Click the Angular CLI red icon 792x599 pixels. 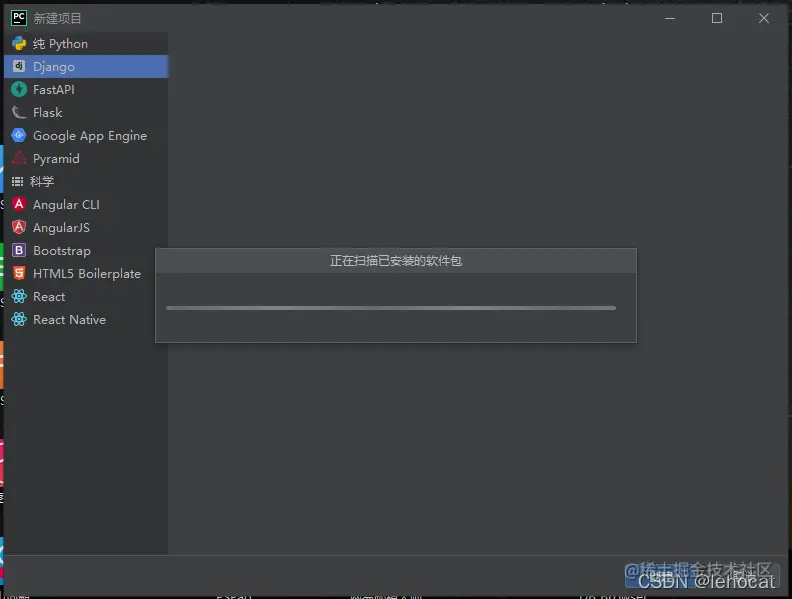(19, 204)
